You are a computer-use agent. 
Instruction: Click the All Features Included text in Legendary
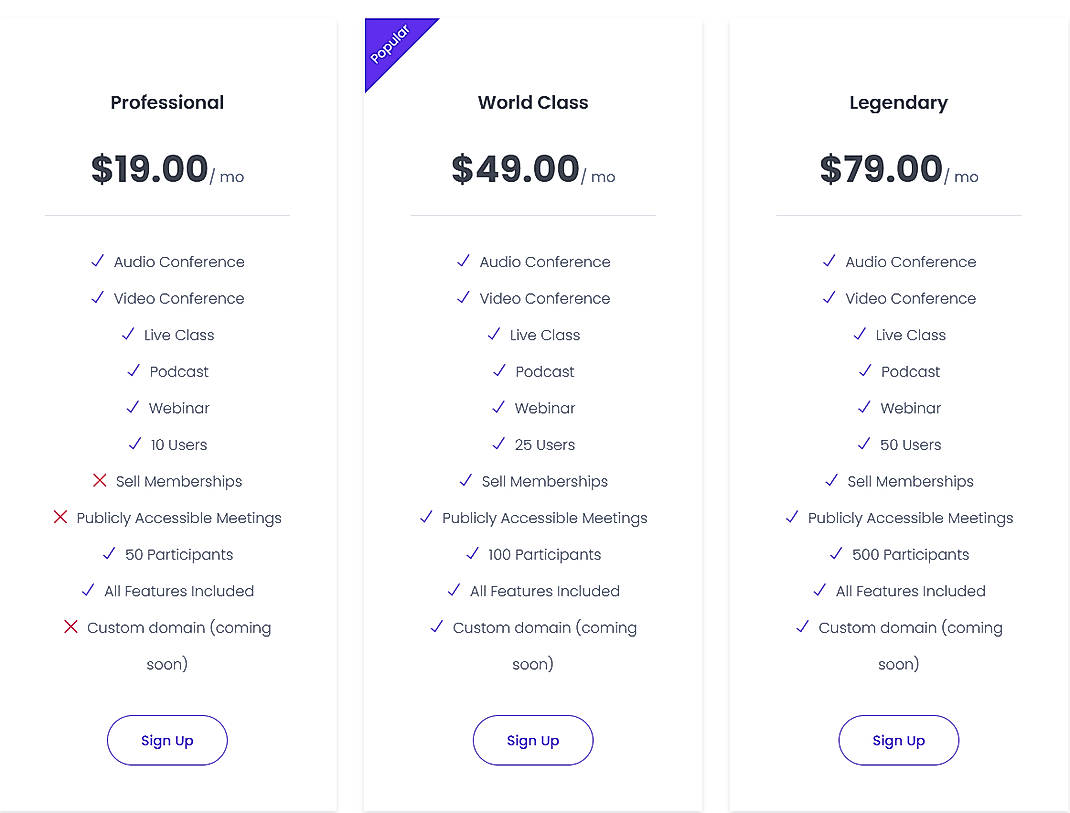[x=910, y=591]
